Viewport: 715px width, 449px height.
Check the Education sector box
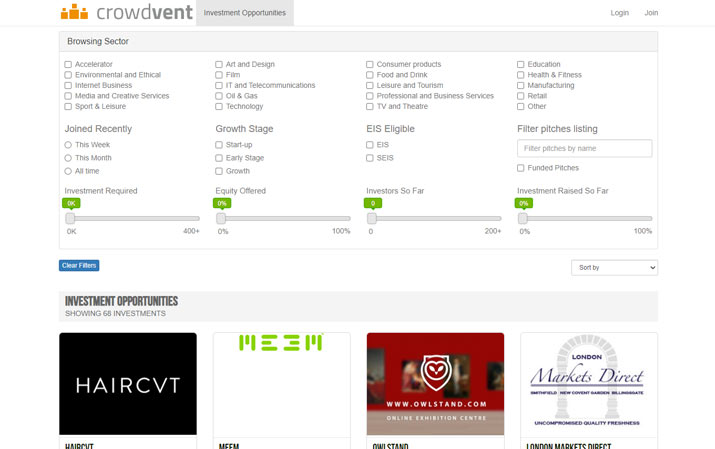521,64
